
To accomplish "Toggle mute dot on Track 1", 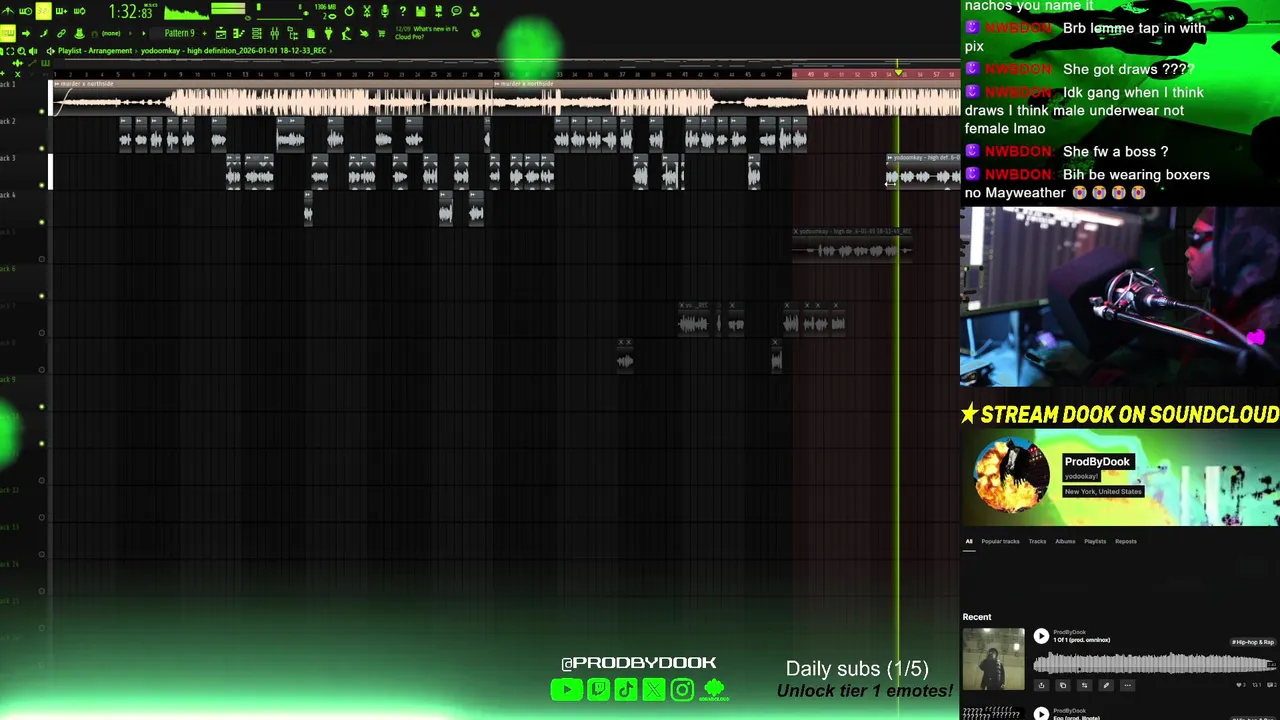I will (41, 111).
